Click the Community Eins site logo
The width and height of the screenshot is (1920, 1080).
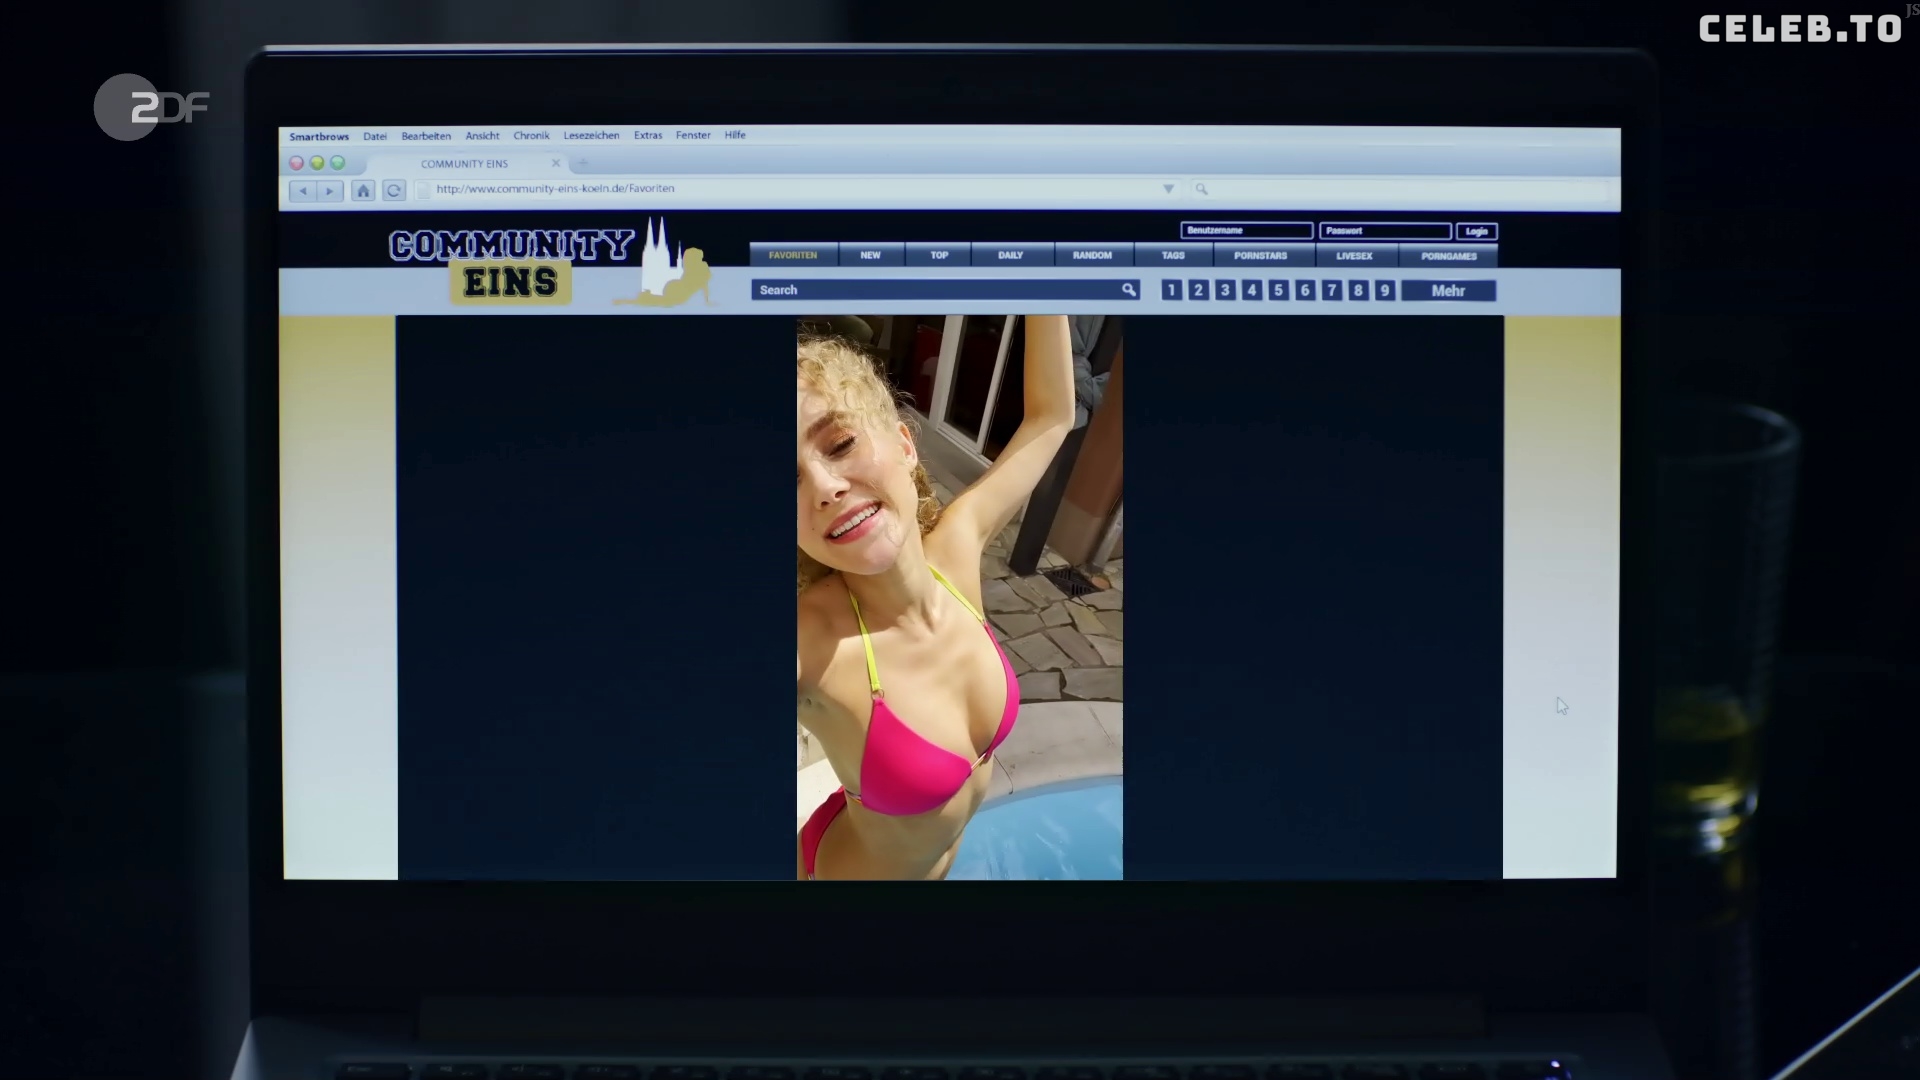click(550, 263)
